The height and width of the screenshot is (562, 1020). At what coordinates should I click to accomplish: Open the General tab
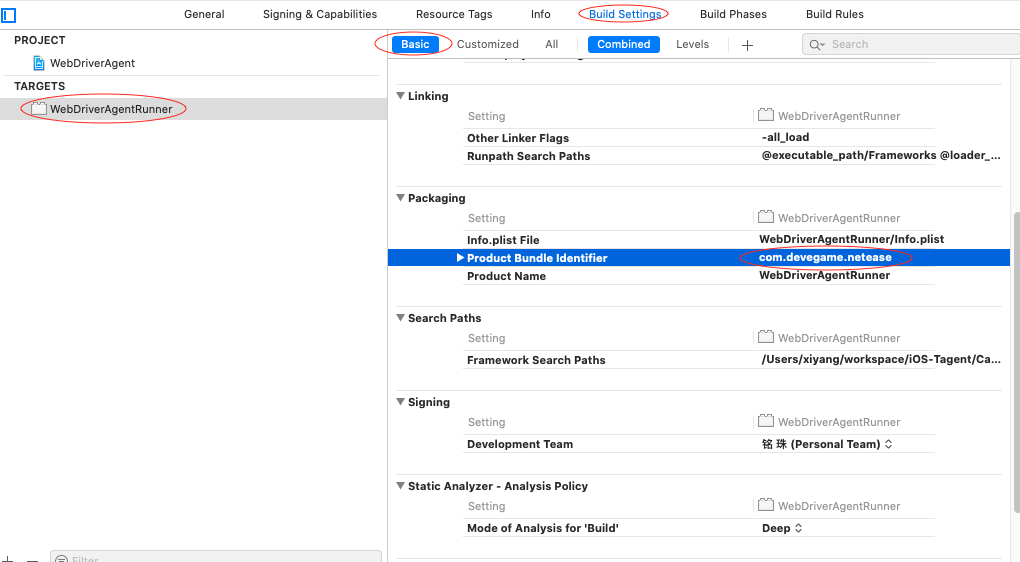tap(204, 14)
